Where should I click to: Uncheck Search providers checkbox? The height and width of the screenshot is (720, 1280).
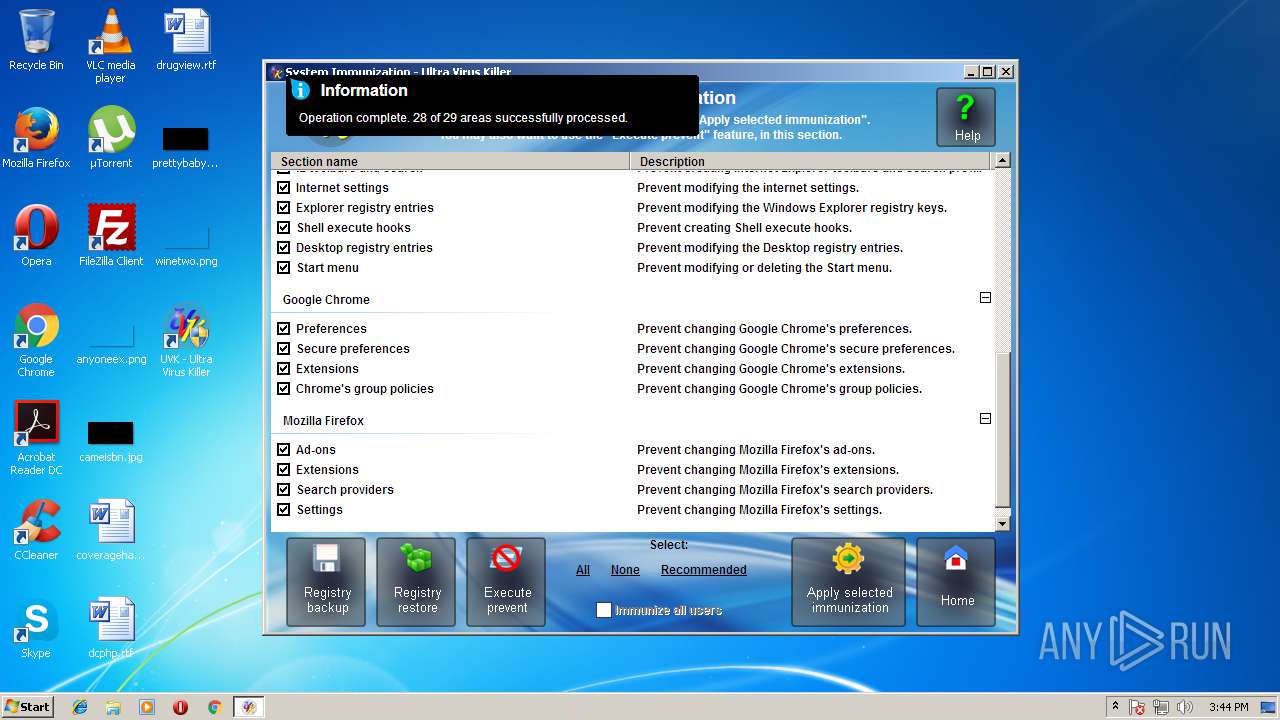283,489
